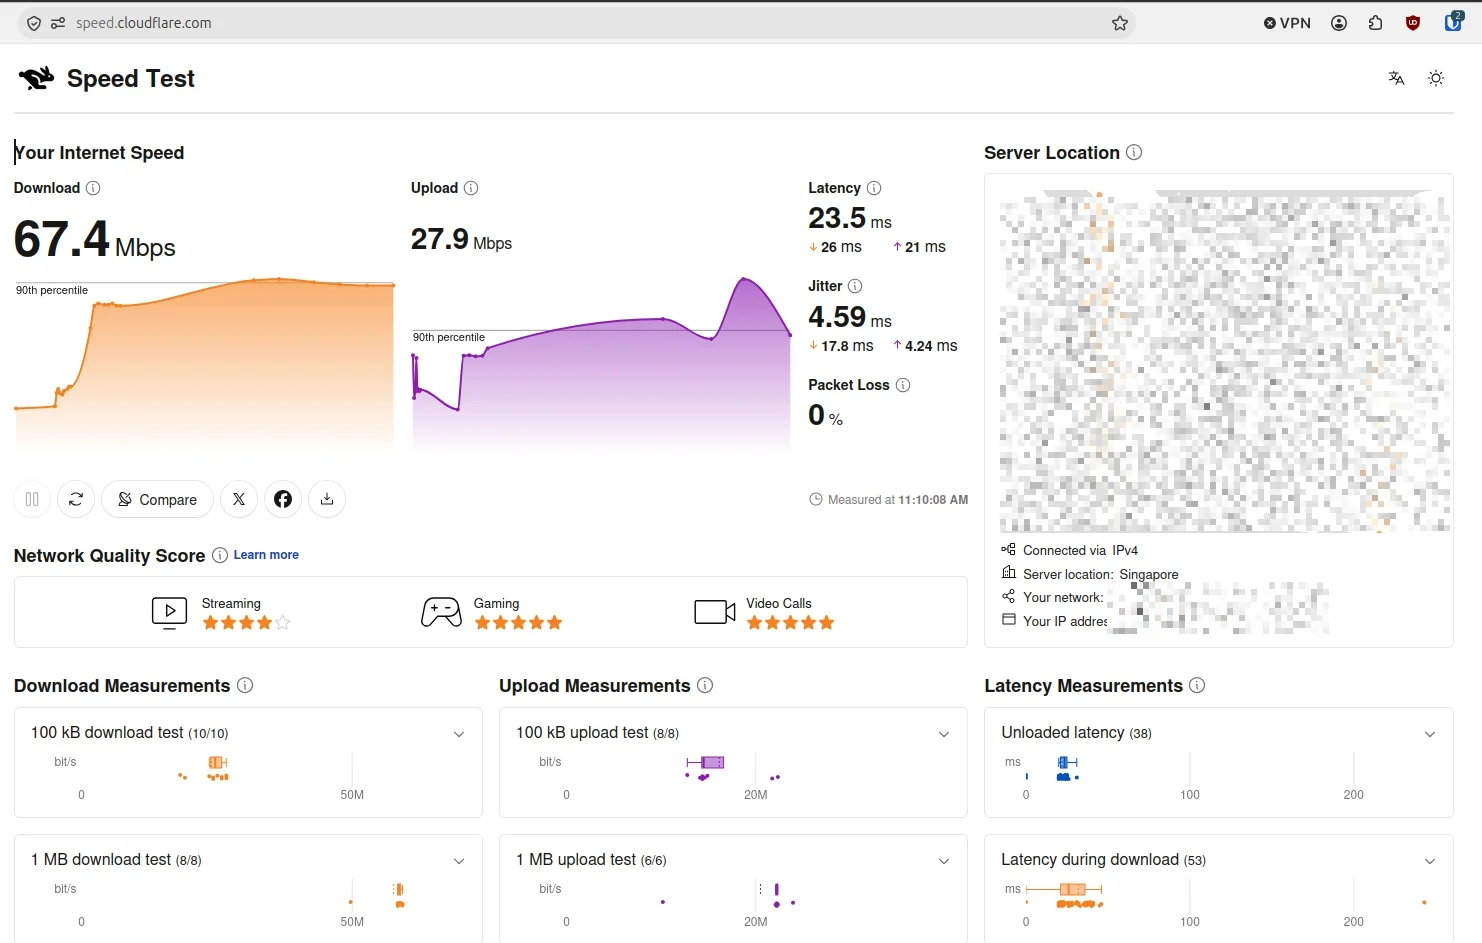Open Jitter info tooltip icon
Viewport: 1482px width, 943px height.
tap(855, 286)
